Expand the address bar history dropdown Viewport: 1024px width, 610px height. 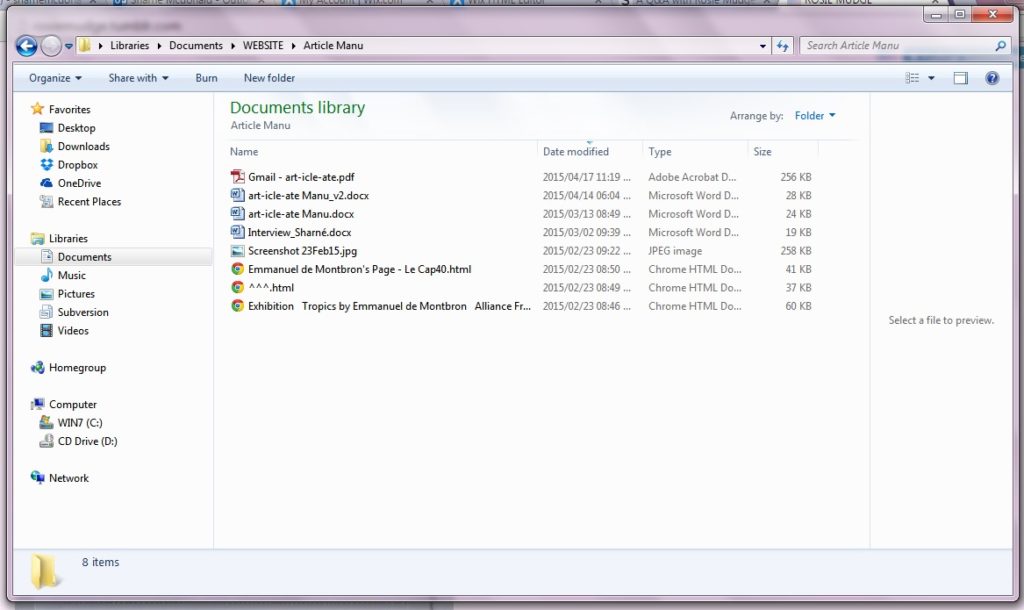(x=763, y=46)
